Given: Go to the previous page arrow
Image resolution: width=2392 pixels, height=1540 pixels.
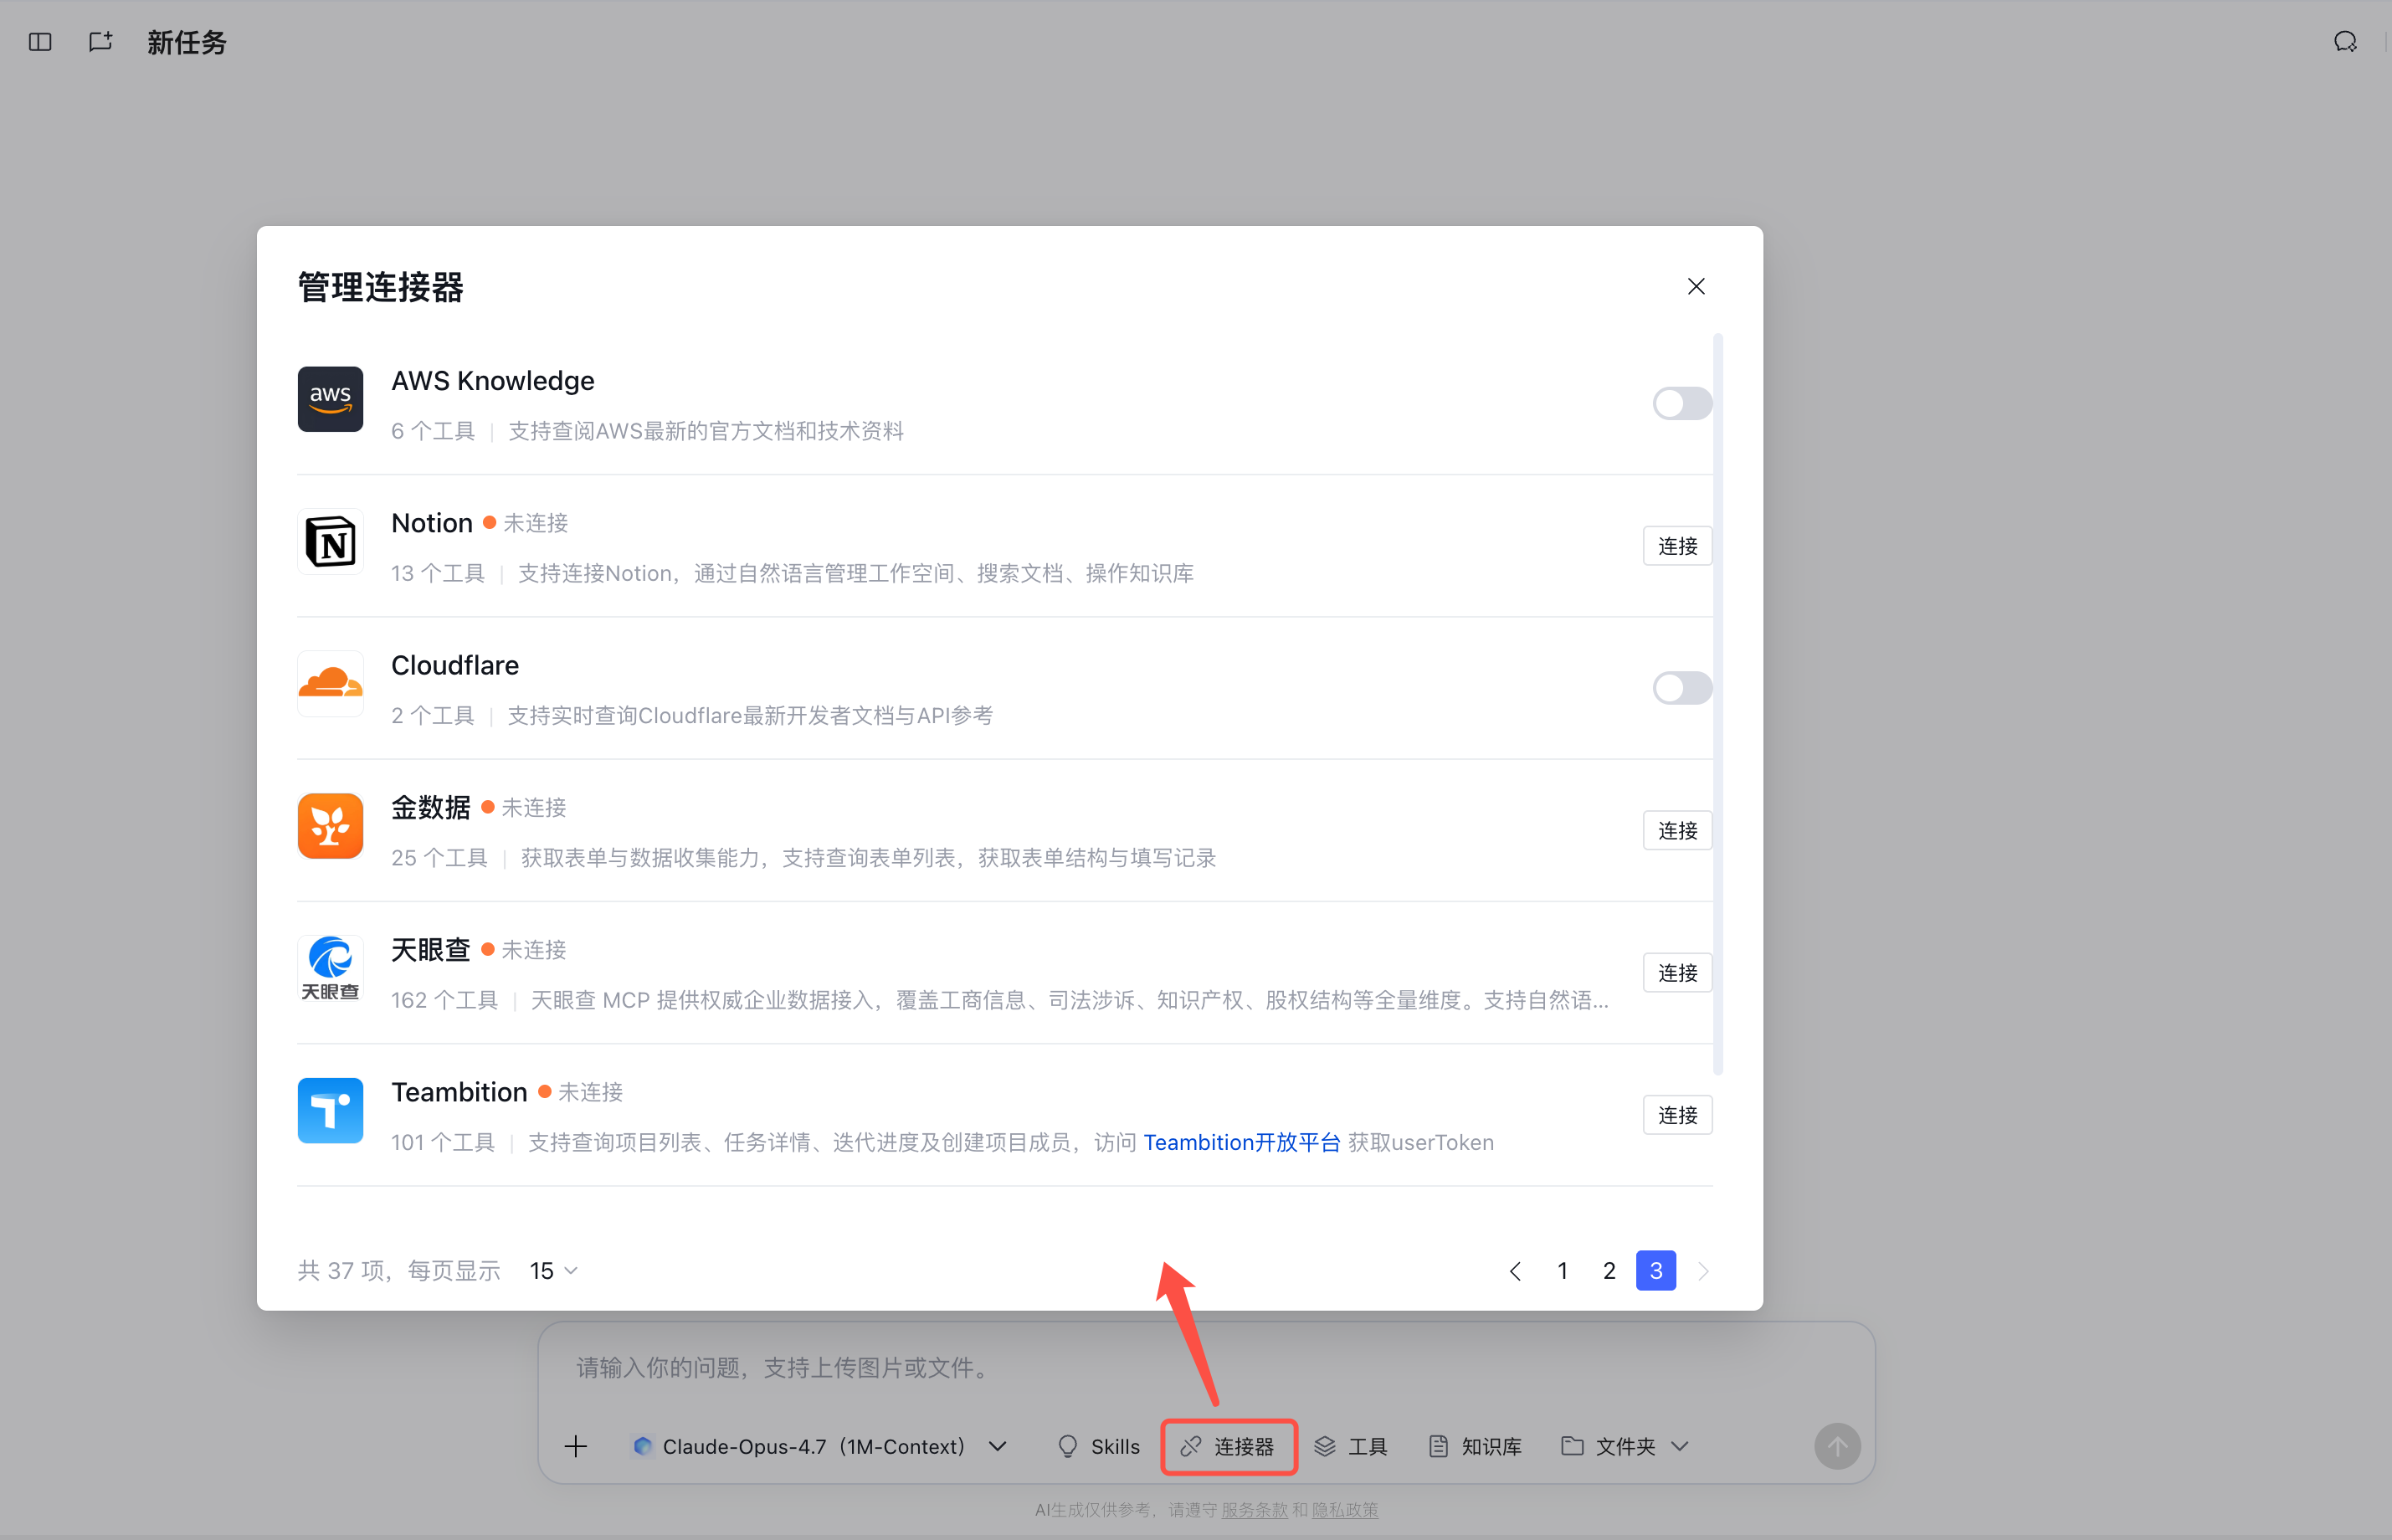Looking at the screenshot, I should point(1515,1270).
